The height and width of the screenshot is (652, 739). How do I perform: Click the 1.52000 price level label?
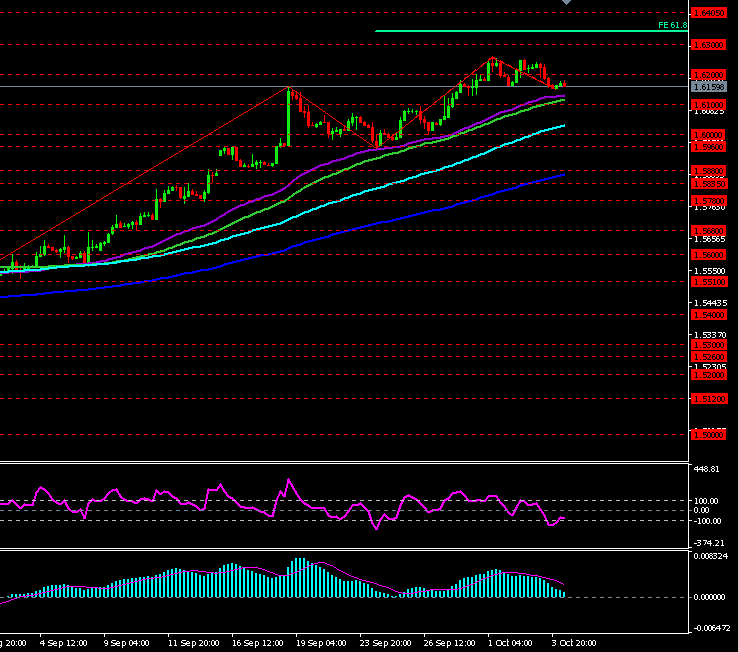pyautogui.click(x=709, y=375)
